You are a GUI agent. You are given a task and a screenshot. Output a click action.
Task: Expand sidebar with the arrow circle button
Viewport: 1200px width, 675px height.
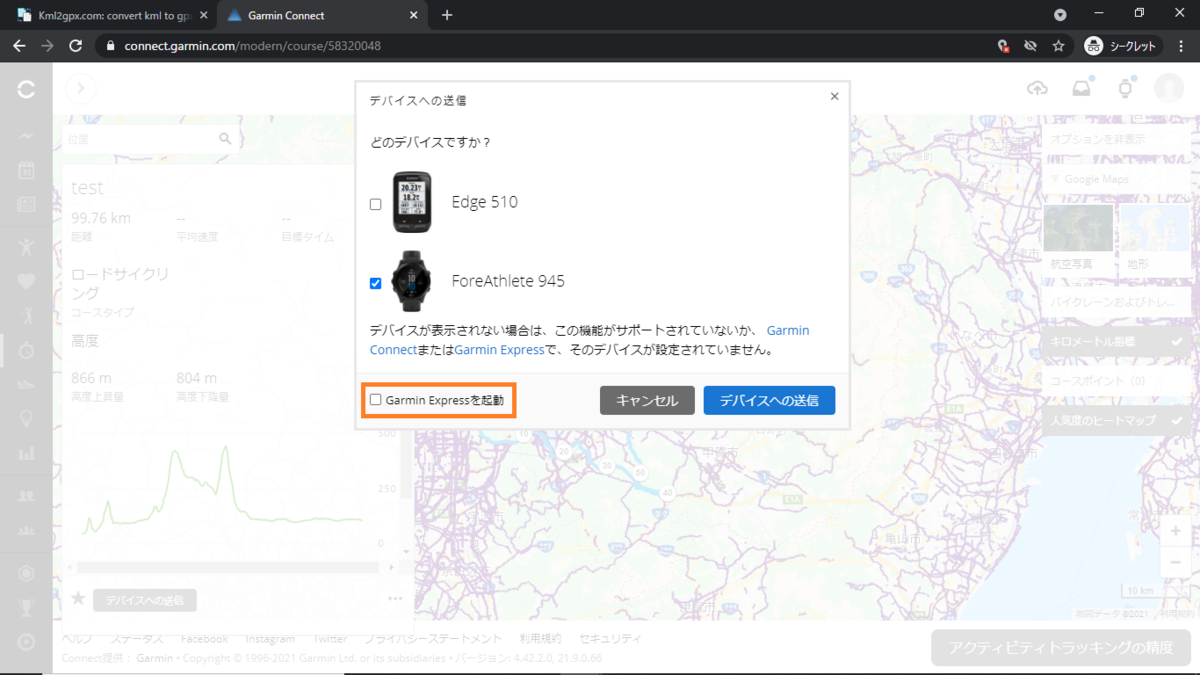click(81, 89)
